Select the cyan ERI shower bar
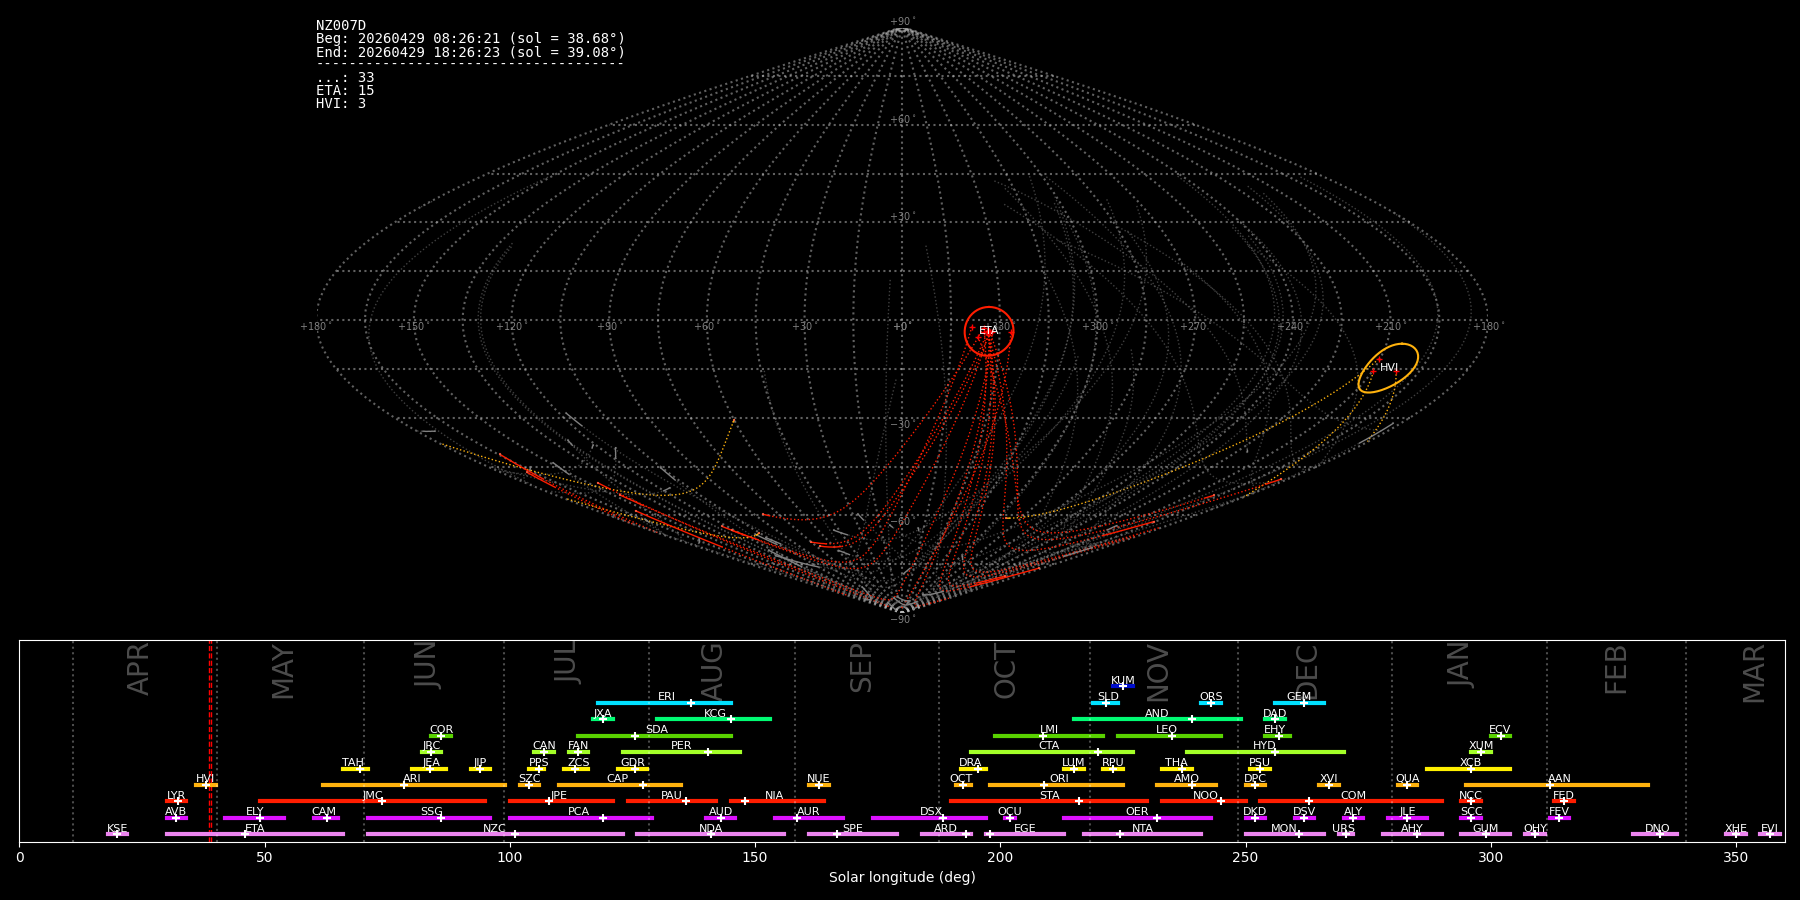Screen dimensions: 1800x900 coord(664,703)
